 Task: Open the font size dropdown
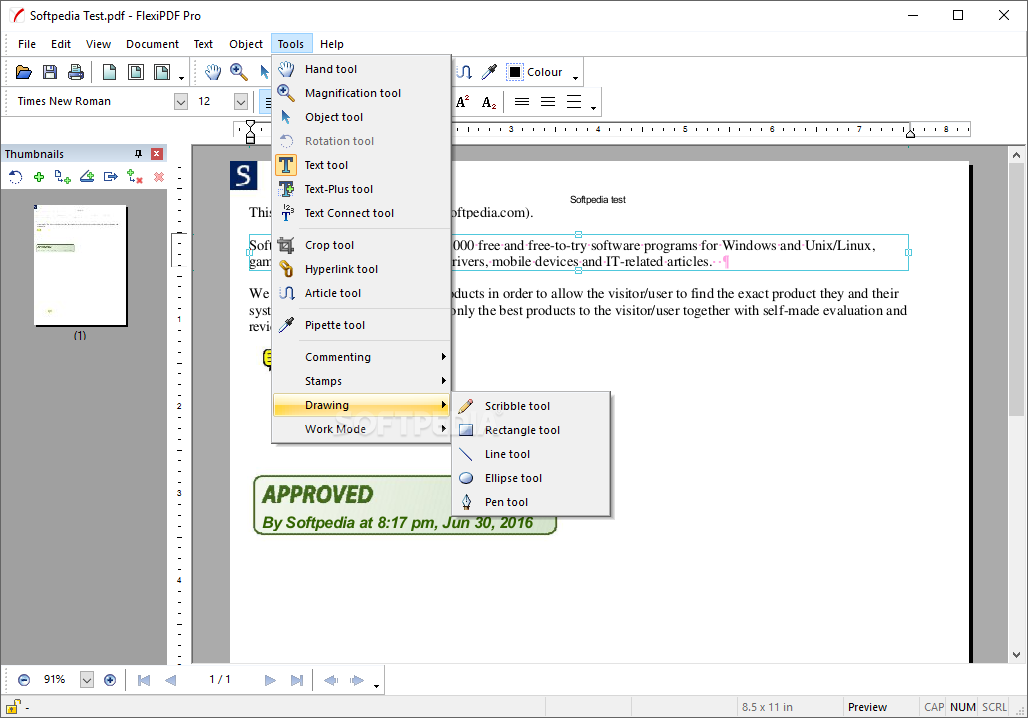tap(241, 102)
